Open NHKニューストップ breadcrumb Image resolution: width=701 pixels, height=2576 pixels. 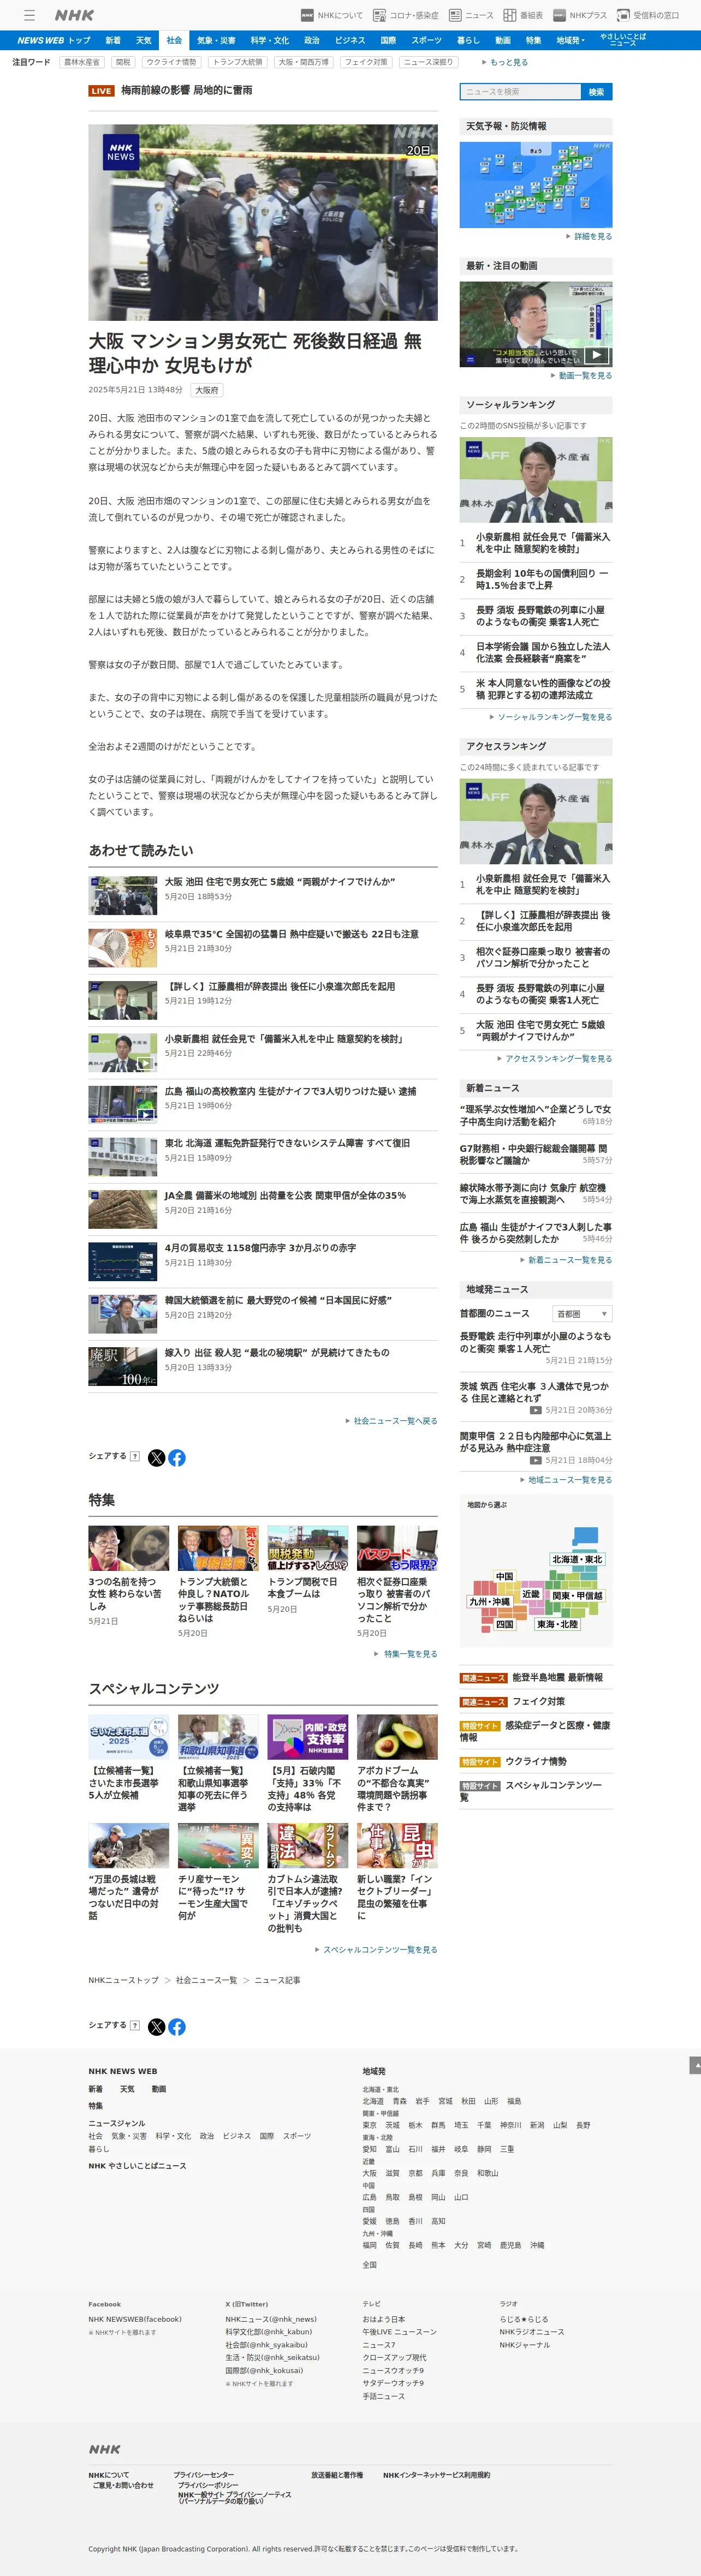[123, 1981]
